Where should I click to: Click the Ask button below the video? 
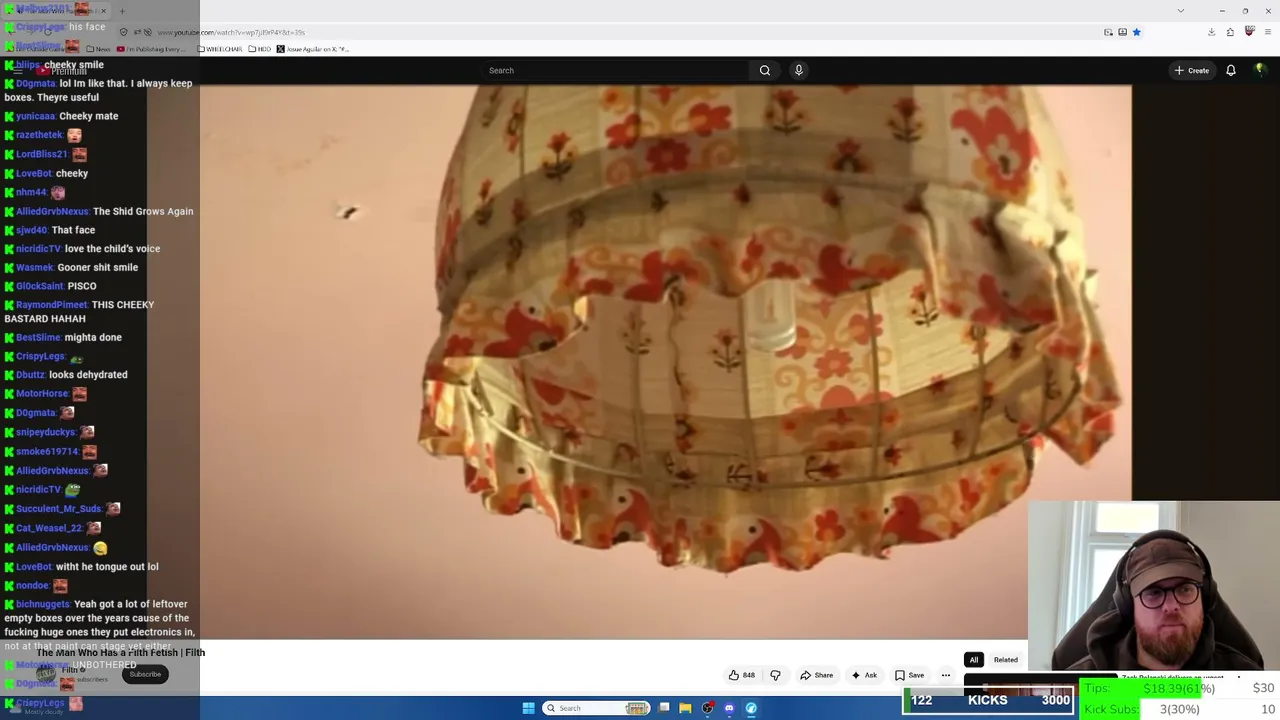[x=864, y=675]
